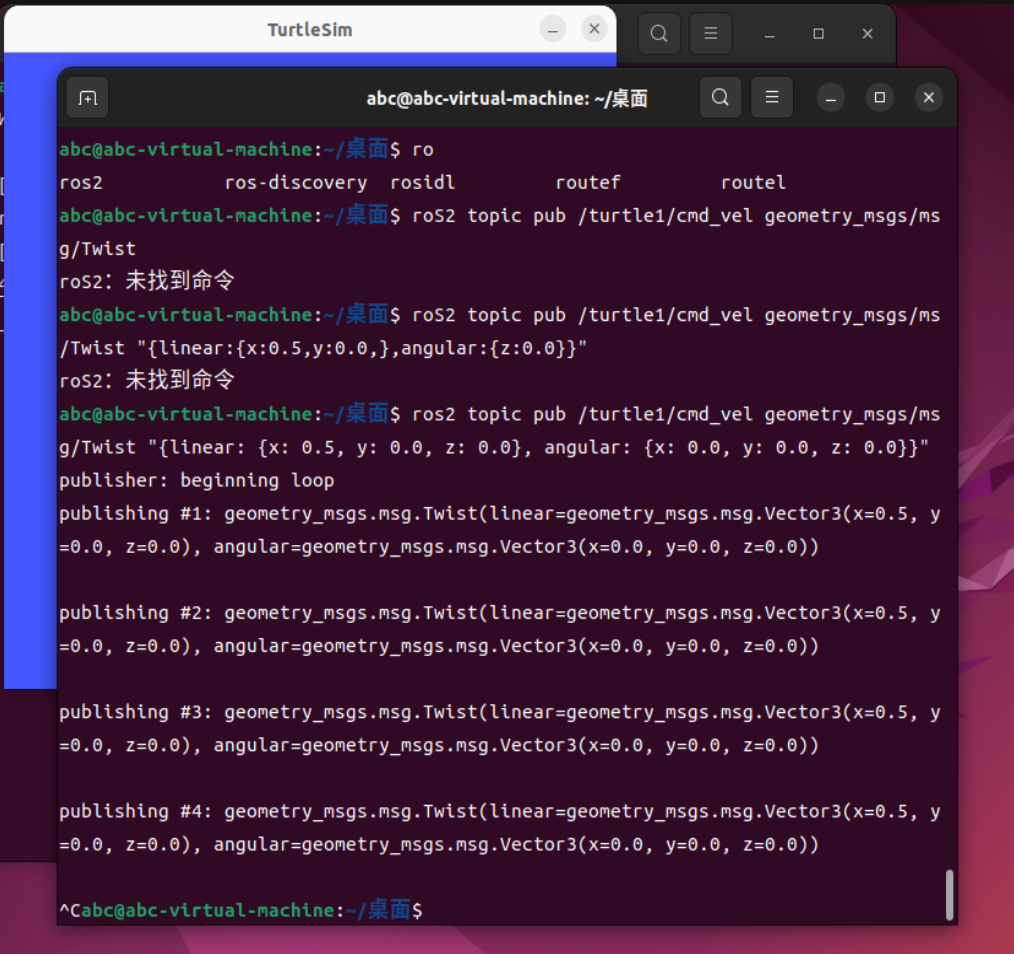This screenshot has height=954, width=1014.
Task: Close the front terminal window
Action: 929,98
